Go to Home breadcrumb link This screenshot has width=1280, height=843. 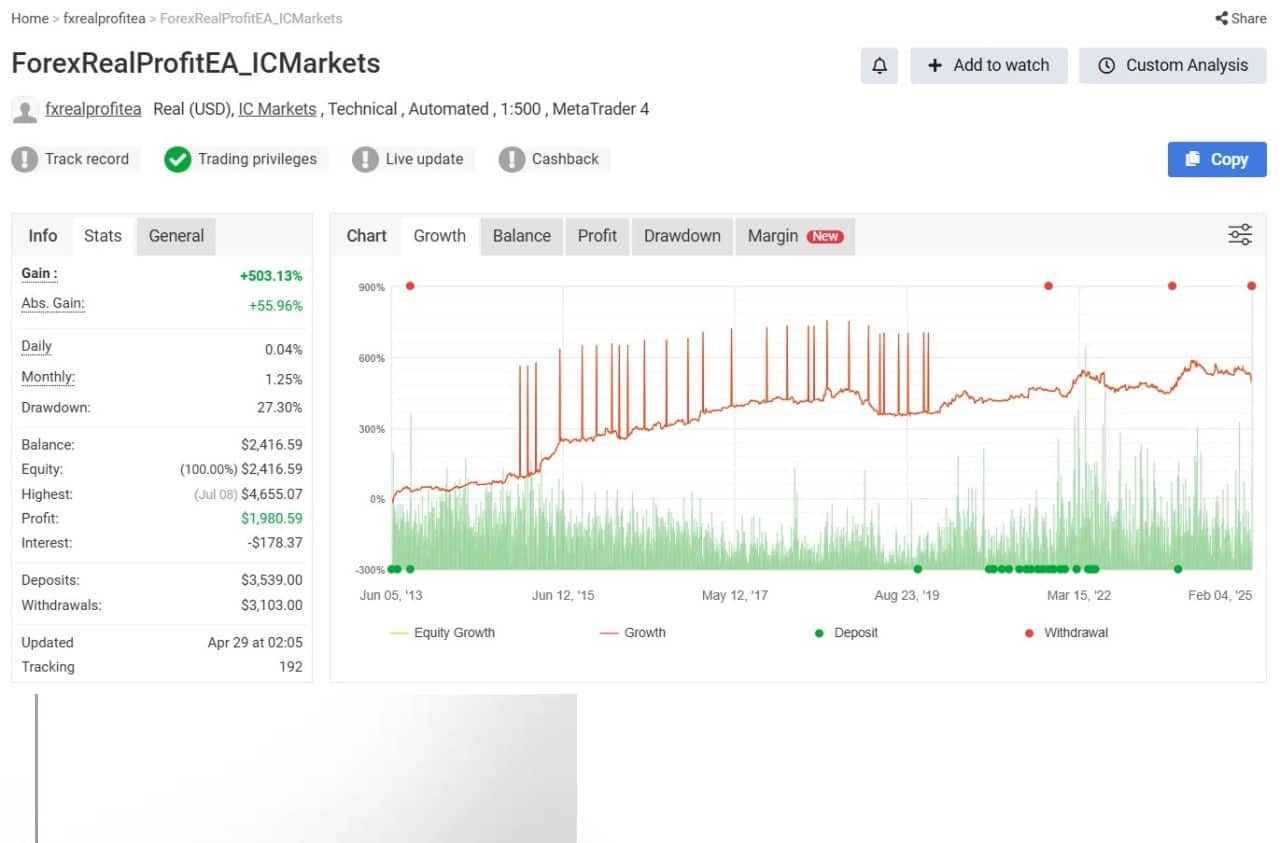tap(30, 18)
